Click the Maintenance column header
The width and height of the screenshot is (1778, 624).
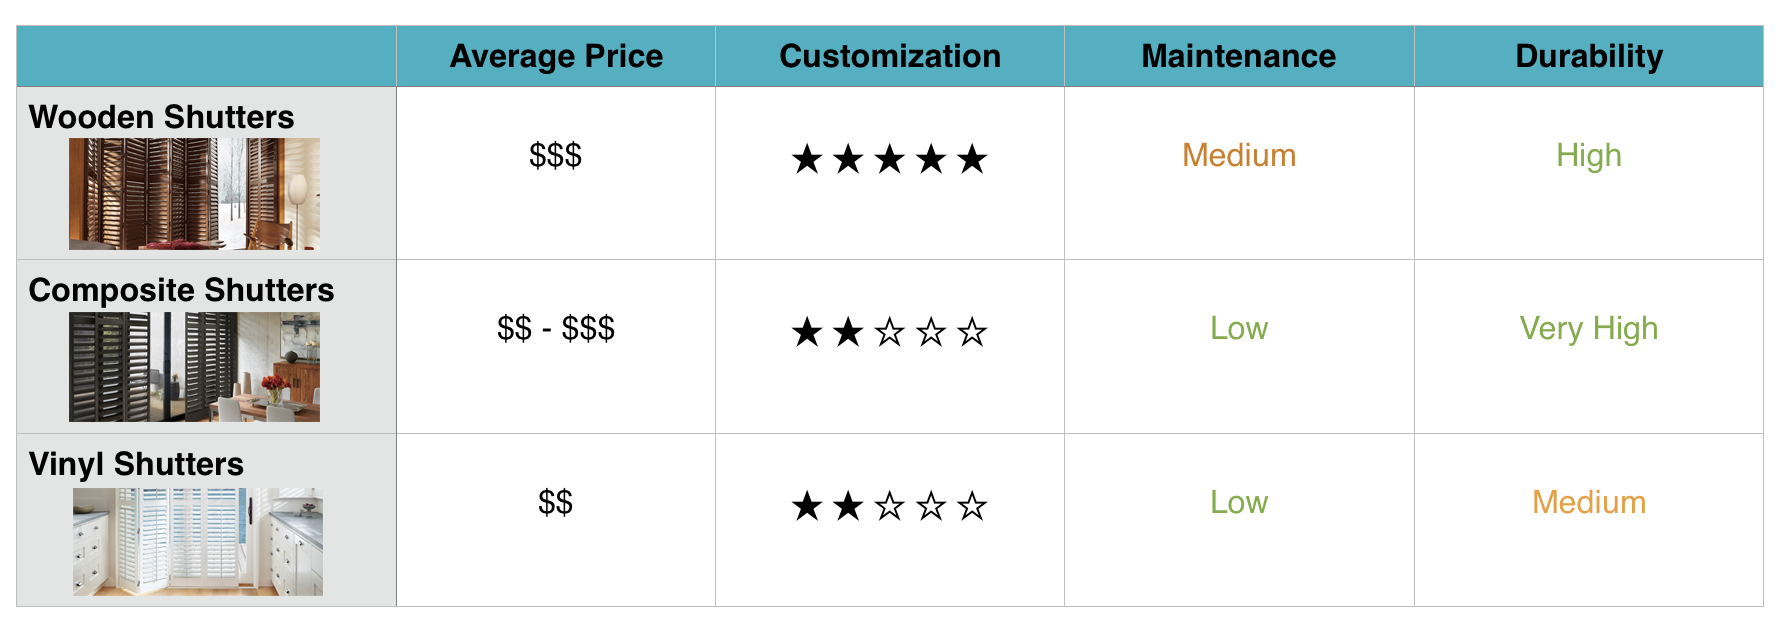tap(1239, 56)
